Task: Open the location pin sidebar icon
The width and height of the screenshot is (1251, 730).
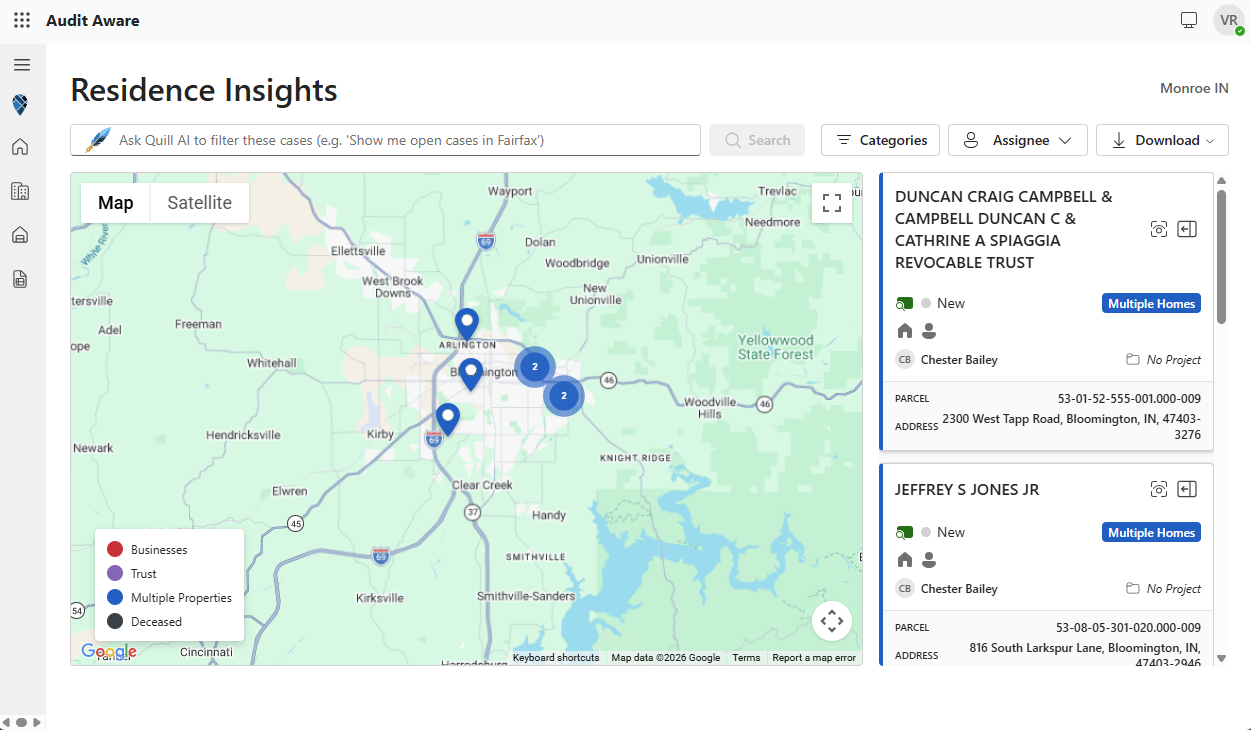Action: tap(20, 105)
